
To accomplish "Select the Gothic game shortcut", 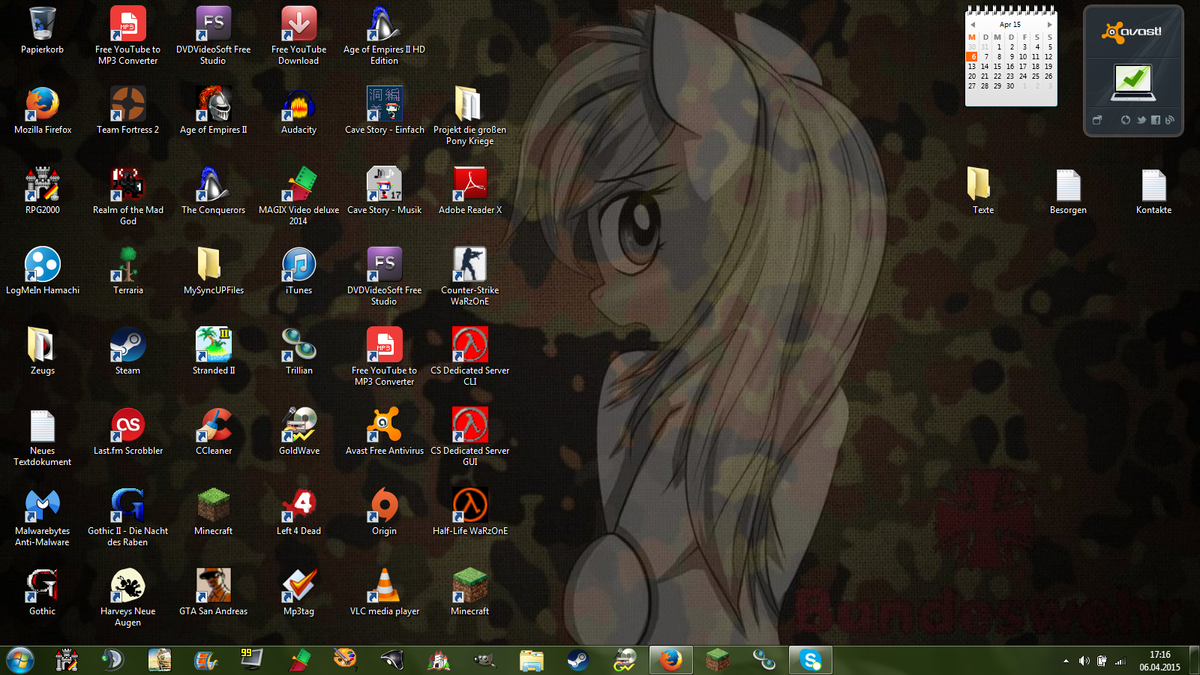I will (x=42, y=592).
